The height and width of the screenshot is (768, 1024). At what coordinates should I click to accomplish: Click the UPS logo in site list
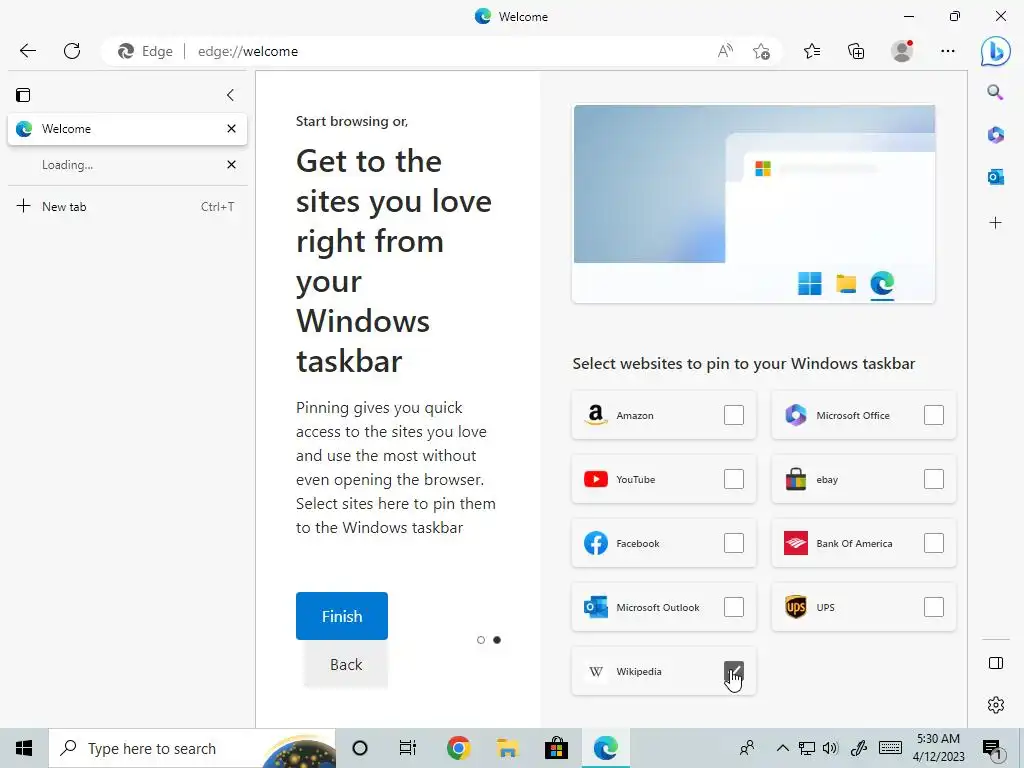(795, 607)
